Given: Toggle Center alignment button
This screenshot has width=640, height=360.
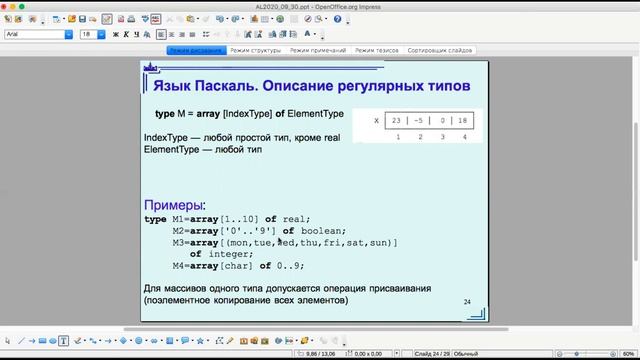Looking at the screenshot, I should tap(172, 35).
